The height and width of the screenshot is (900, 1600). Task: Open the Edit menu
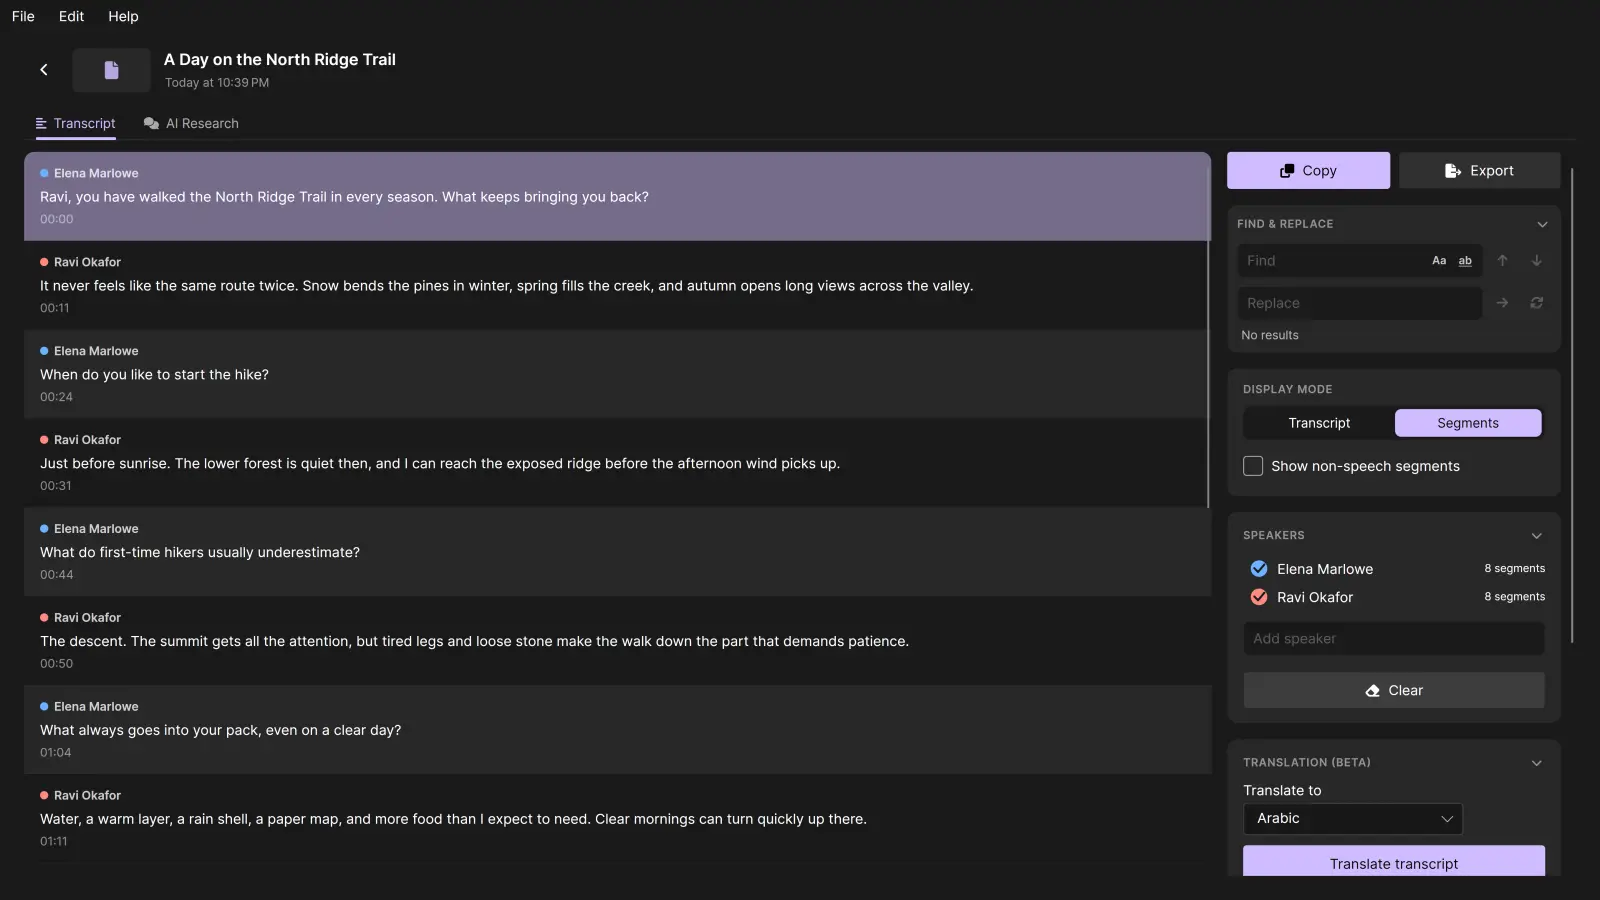click(71, 16)
